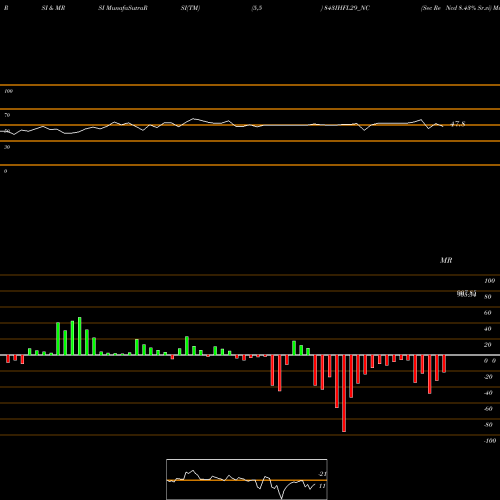Click the 'SI MunafaSutraR' header label

pos(123,8)
